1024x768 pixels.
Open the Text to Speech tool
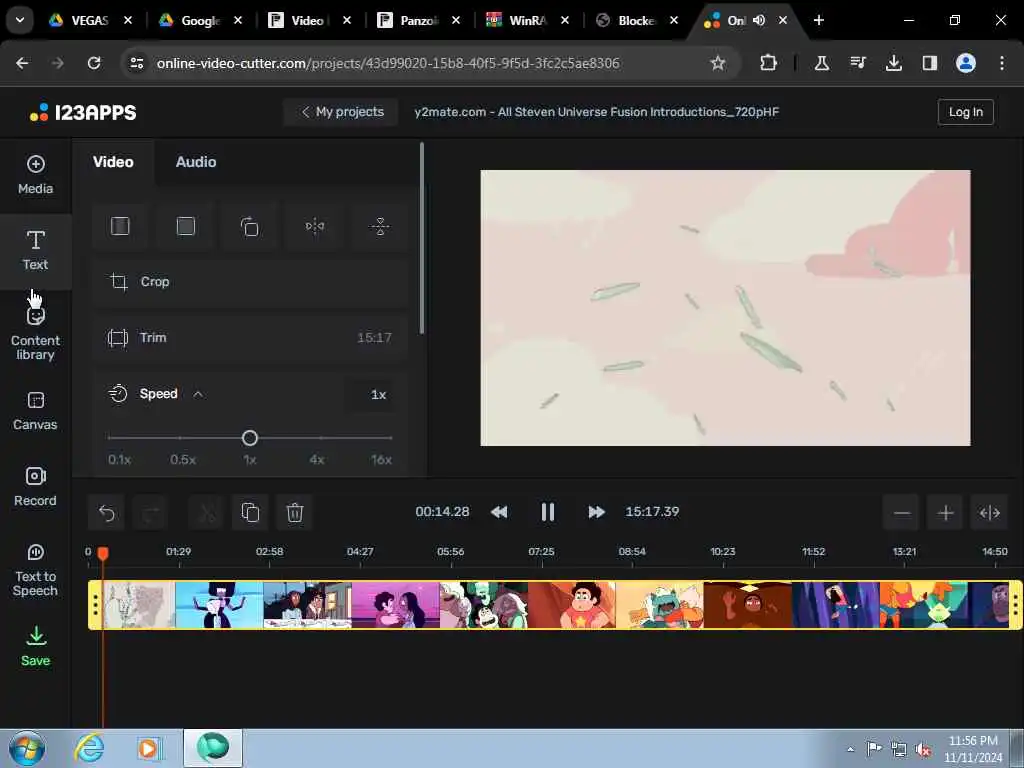click(35, 570)
